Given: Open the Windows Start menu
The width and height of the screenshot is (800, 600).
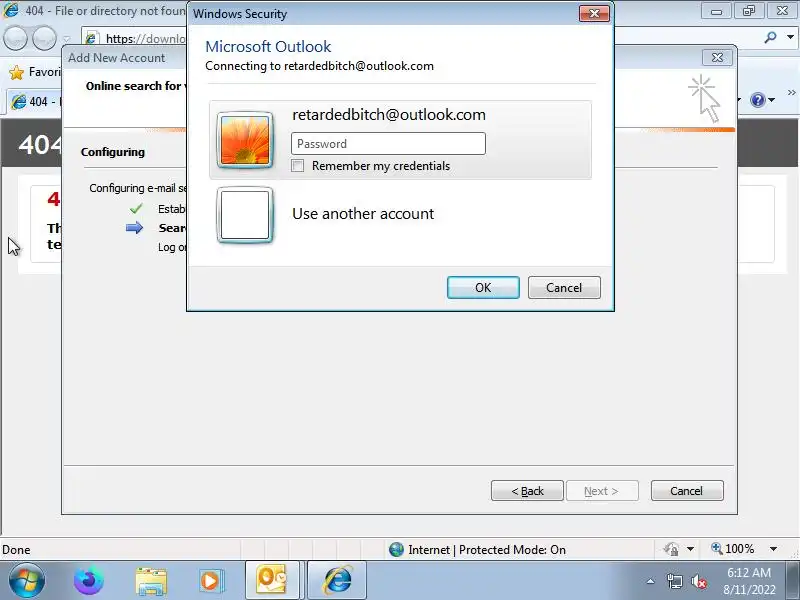Looking at the screenshot, I should tap(26, 581).
